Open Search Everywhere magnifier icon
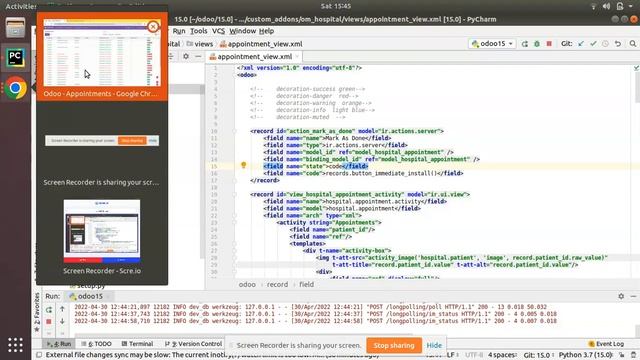The width and height of the screenshot is (640, 360). click(633, 44)
